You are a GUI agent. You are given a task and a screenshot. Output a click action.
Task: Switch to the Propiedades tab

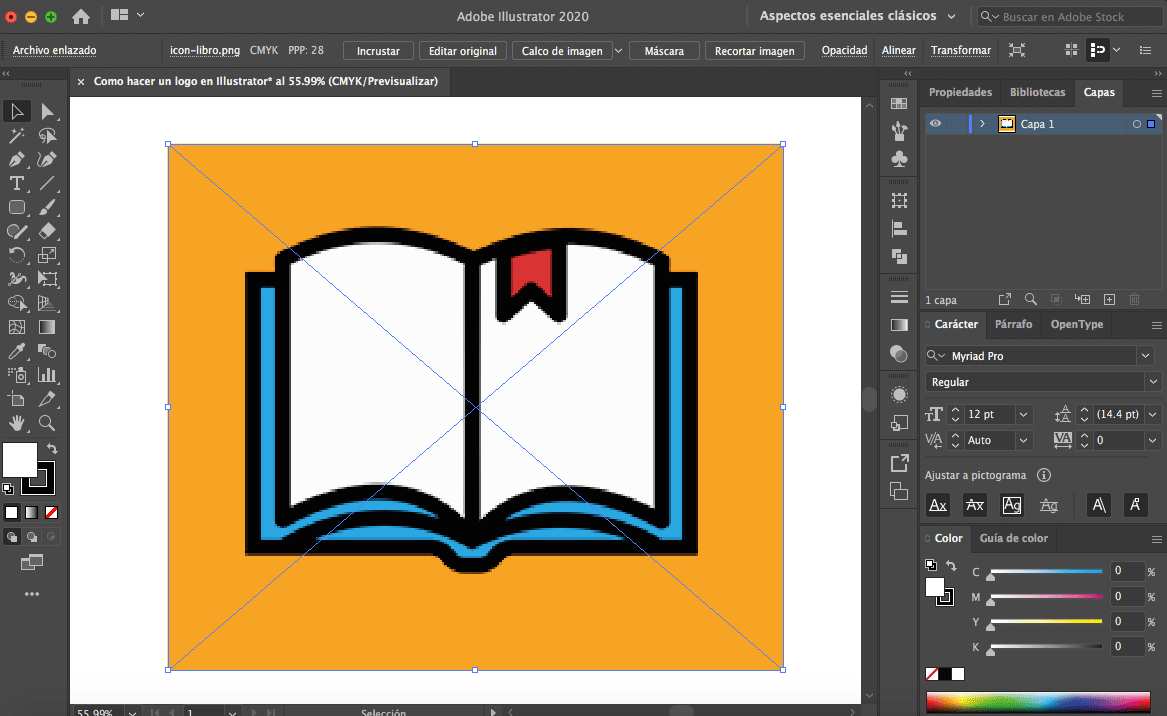coord(959,92)
